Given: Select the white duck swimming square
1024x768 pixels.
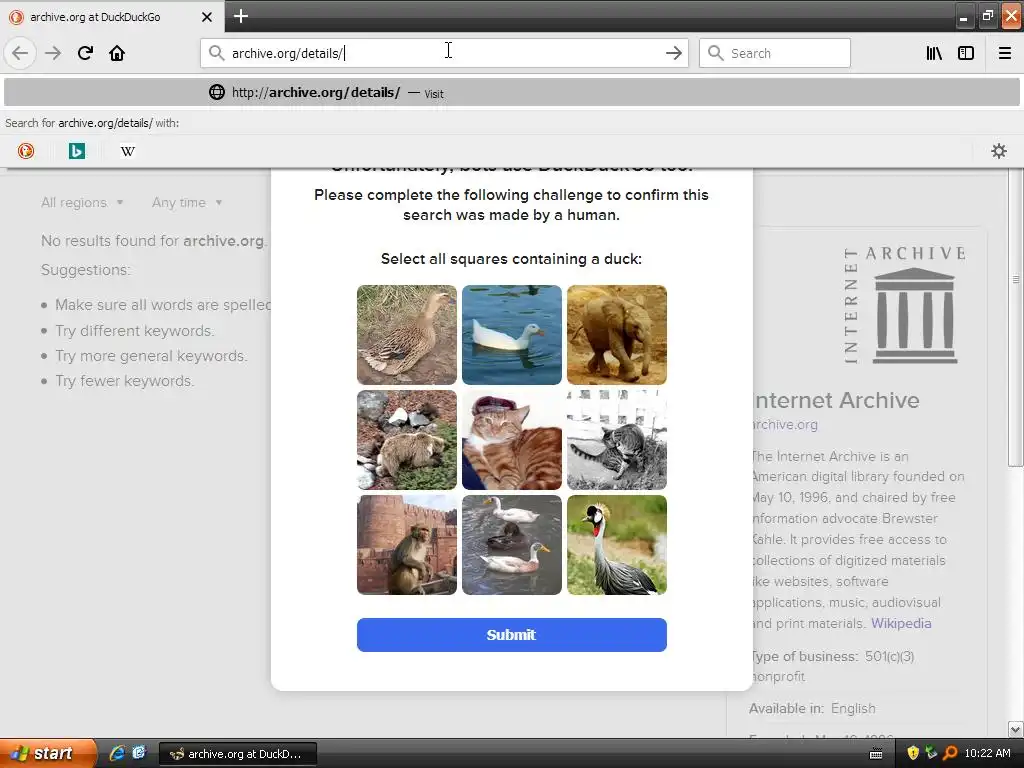Looking at the screenshot, I should point(512,334).
